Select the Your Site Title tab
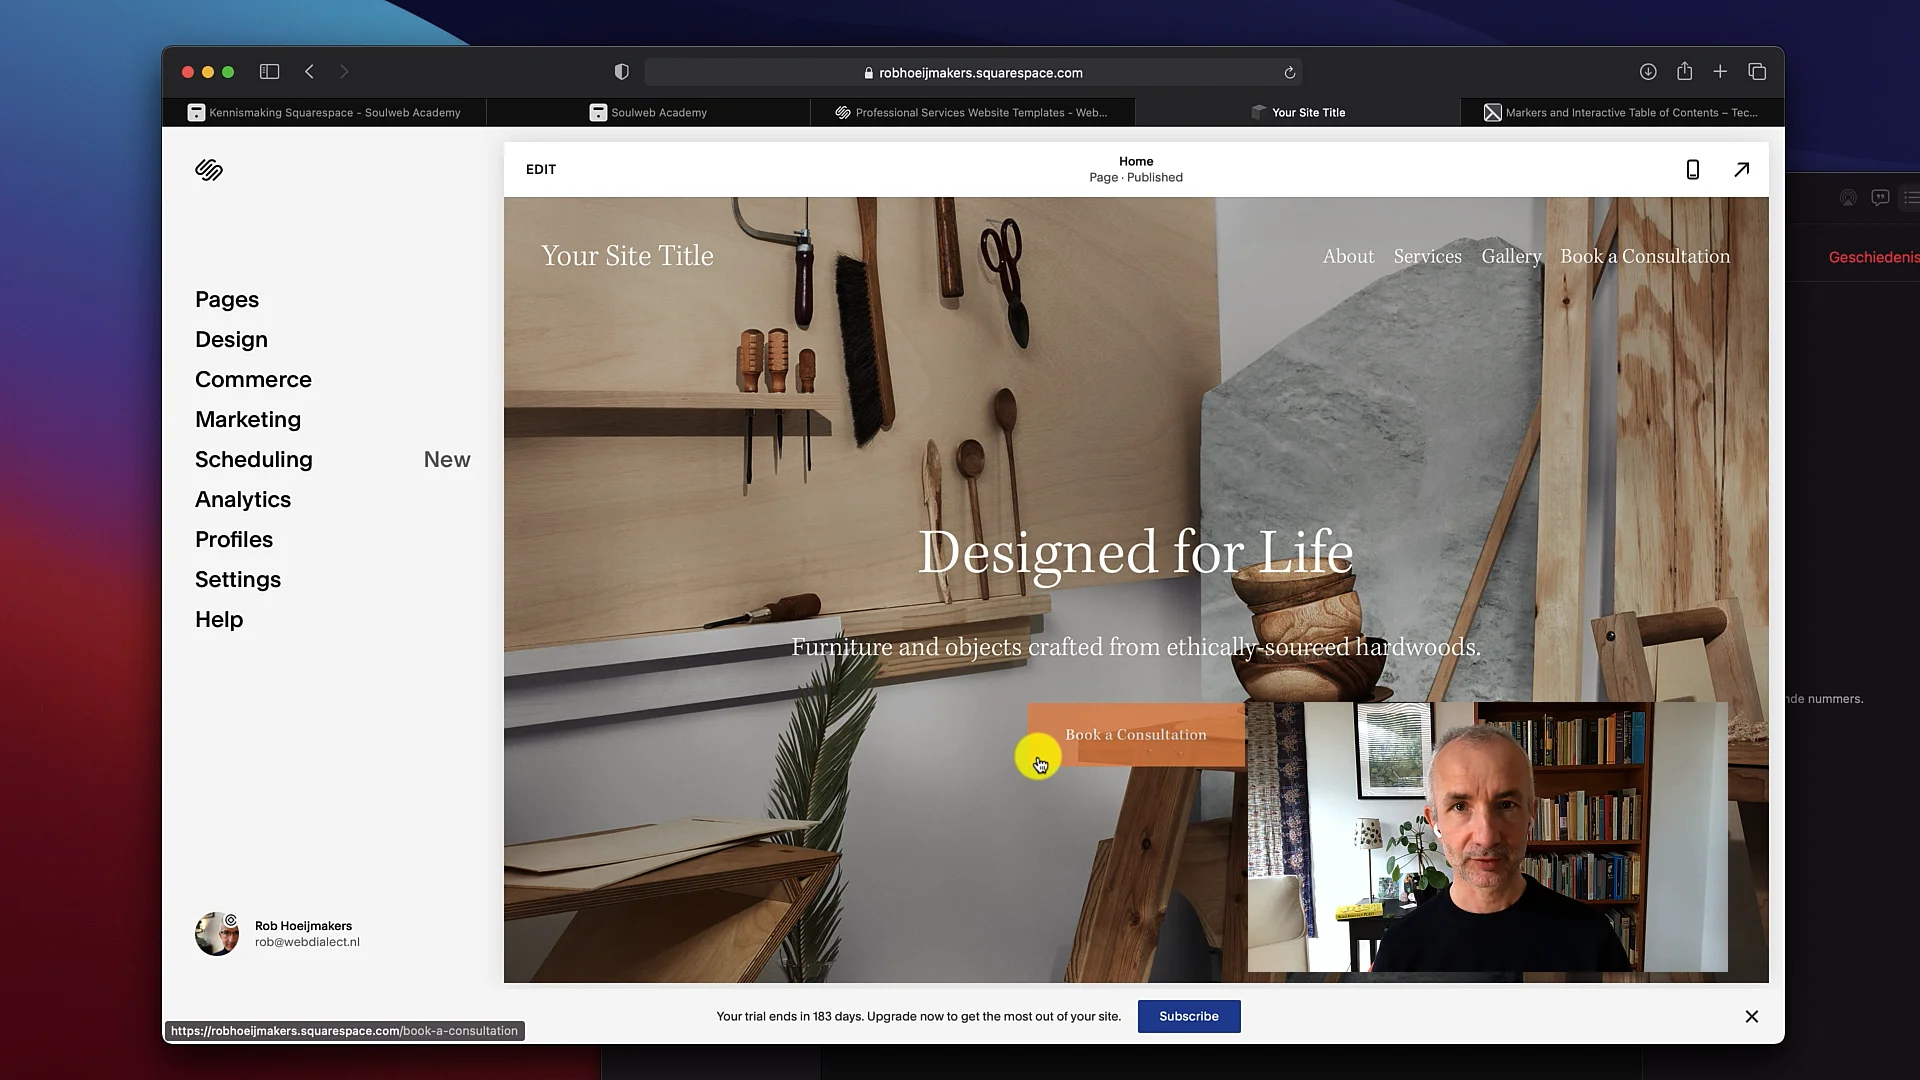 click(x=1297, y=113)
